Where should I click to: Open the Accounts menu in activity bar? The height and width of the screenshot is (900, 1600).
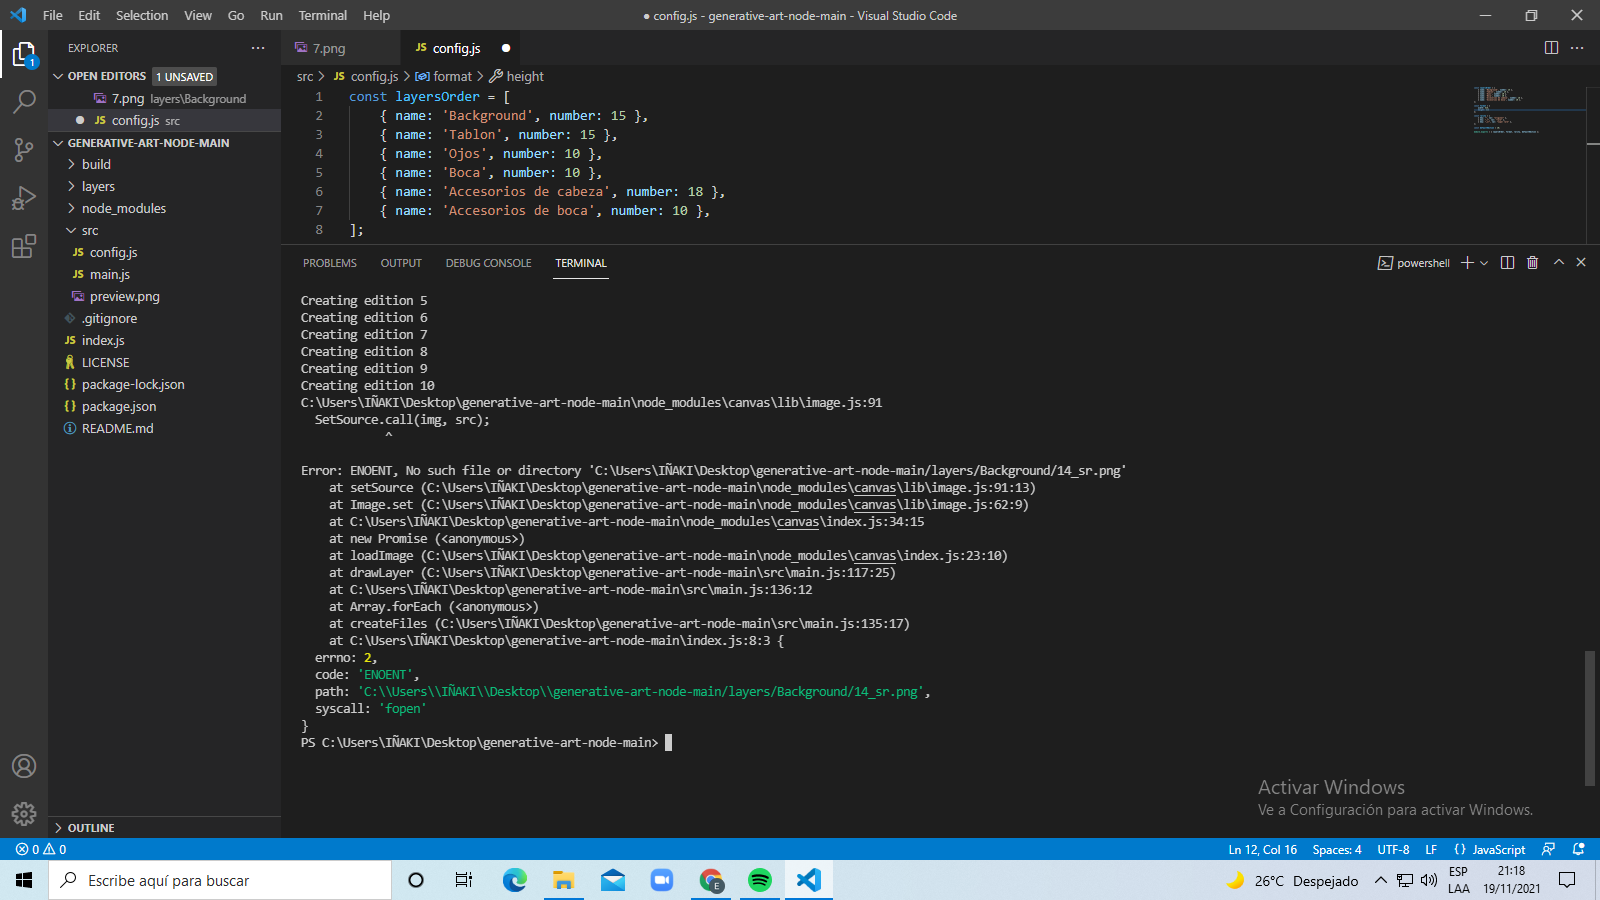click(x=24, y=766)
